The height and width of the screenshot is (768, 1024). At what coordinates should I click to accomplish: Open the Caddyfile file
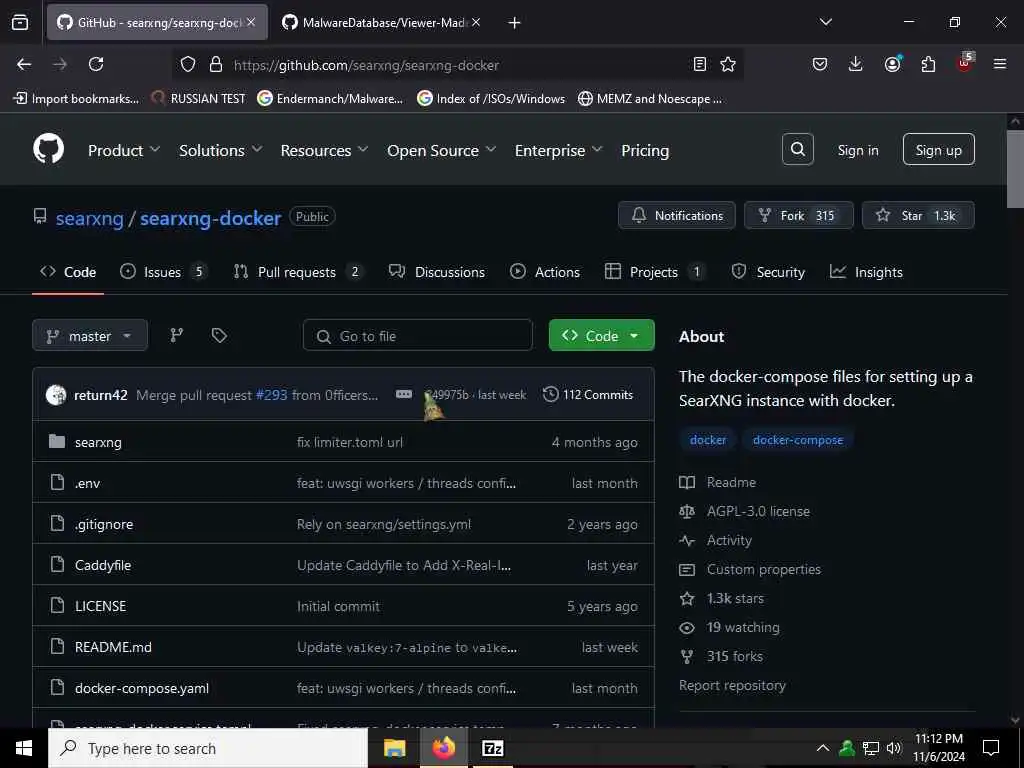(x=103, y=565)
